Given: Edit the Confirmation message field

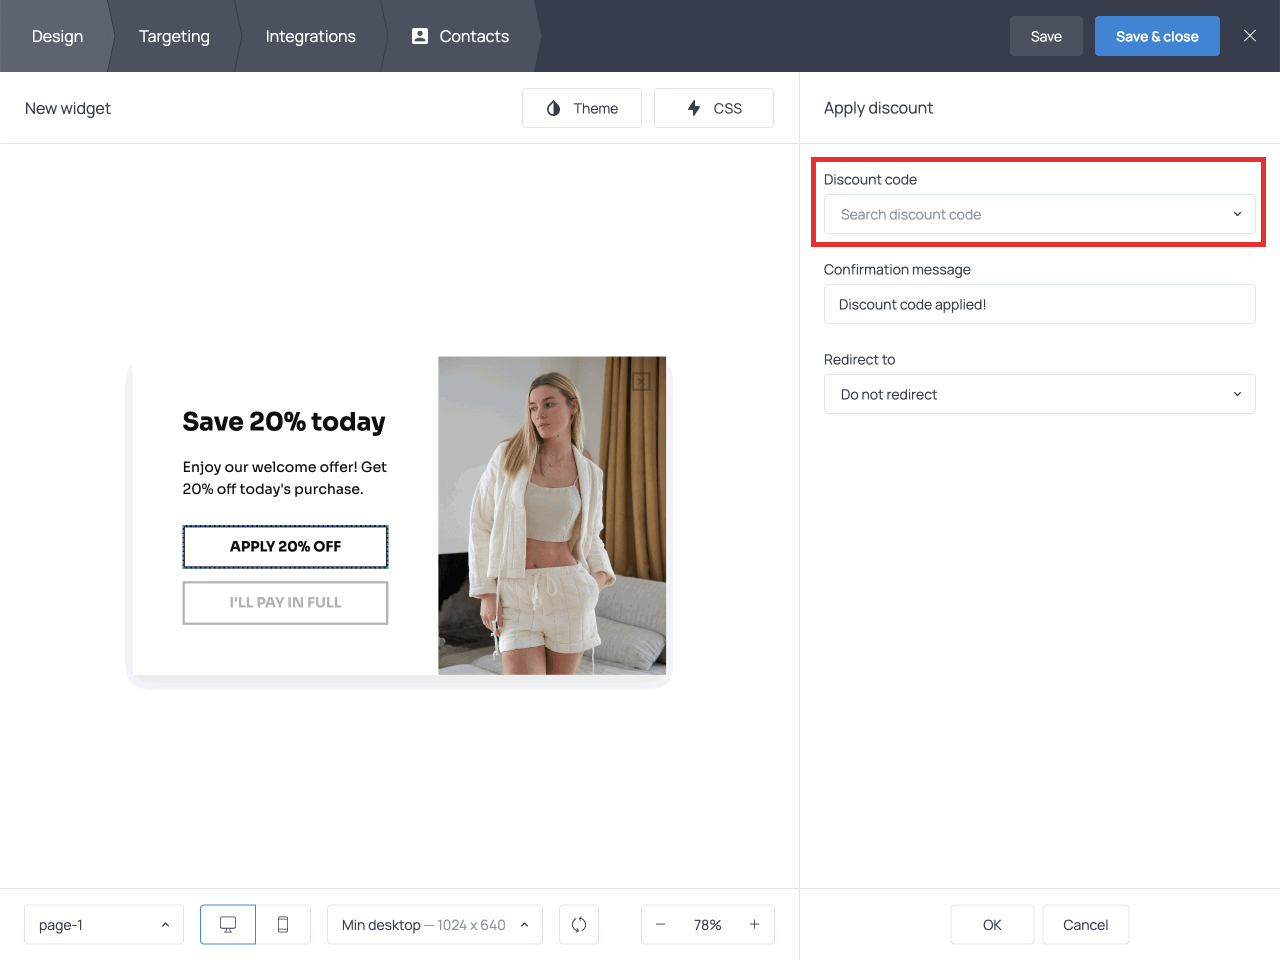Looking at the screenshot, I should (x=1040, y=304).
